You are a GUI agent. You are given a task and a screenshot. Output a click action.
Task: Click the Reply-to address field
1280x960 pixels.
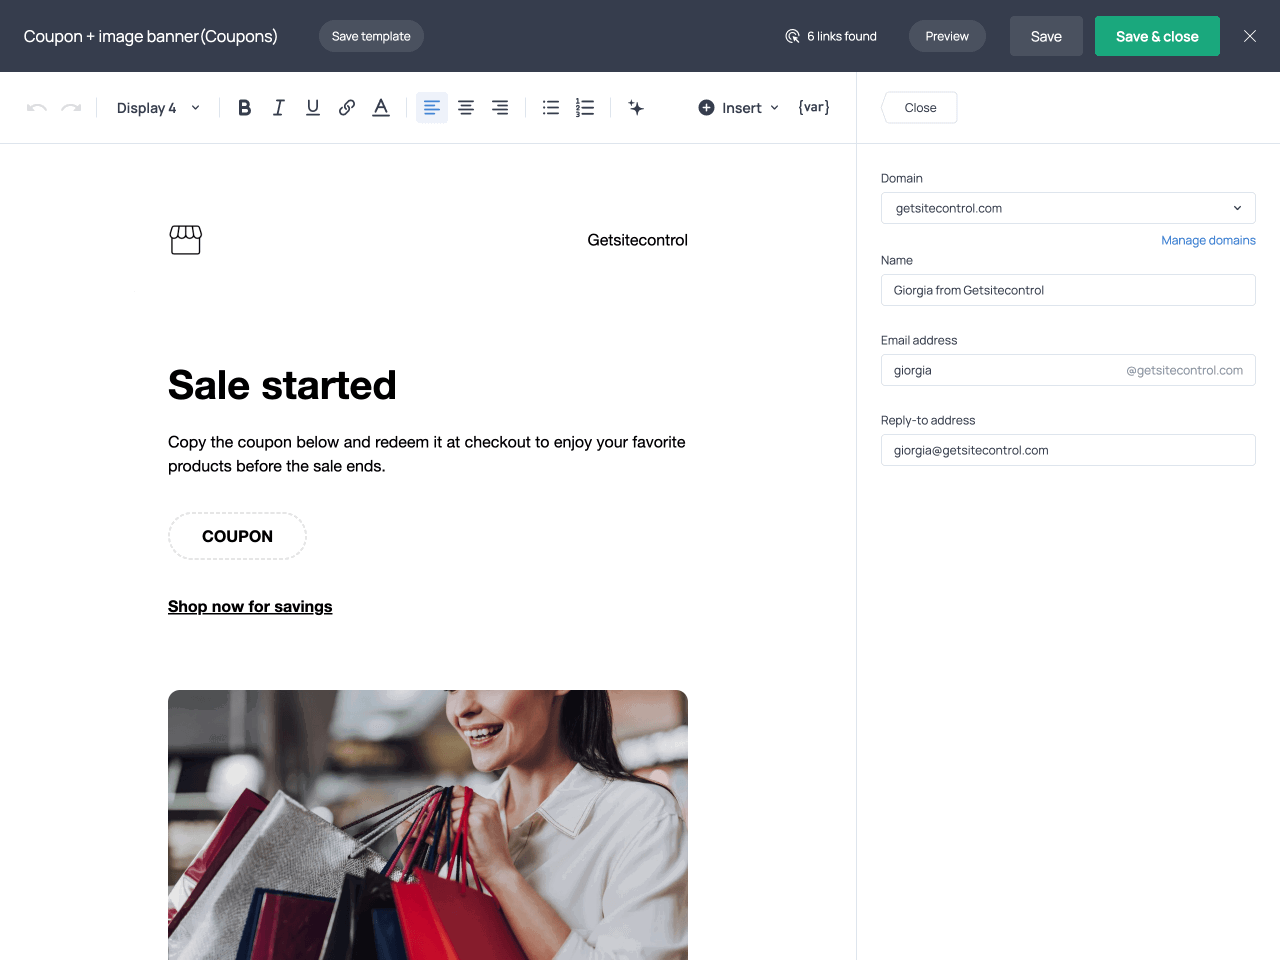tap(1067, 450)
